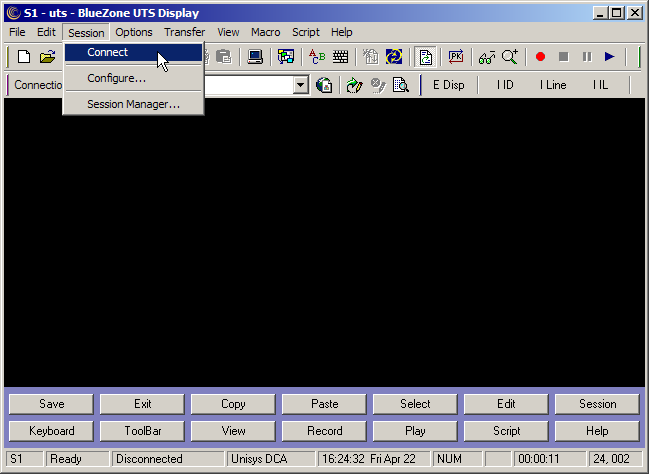
Task: Click the computer display toolbar icon
Action: 255,57
